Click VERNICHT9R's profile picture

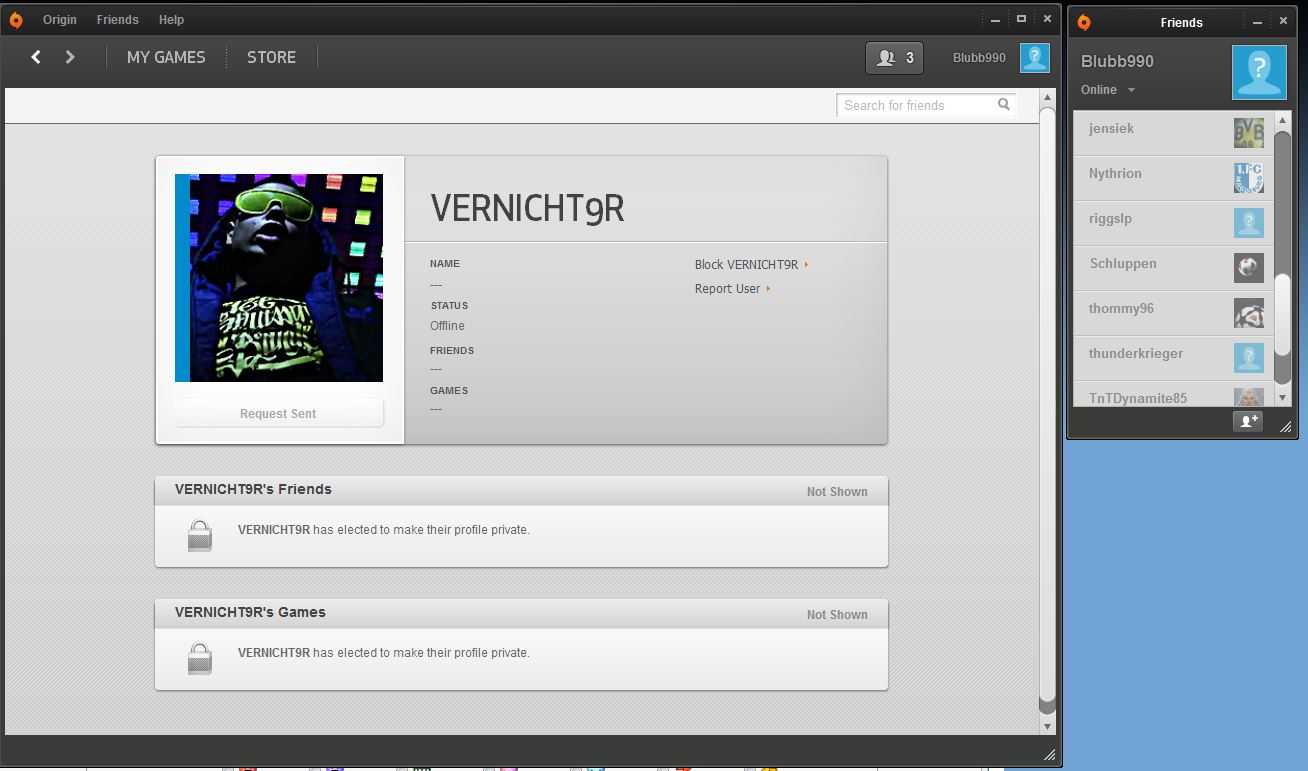(x=279, y=278)
